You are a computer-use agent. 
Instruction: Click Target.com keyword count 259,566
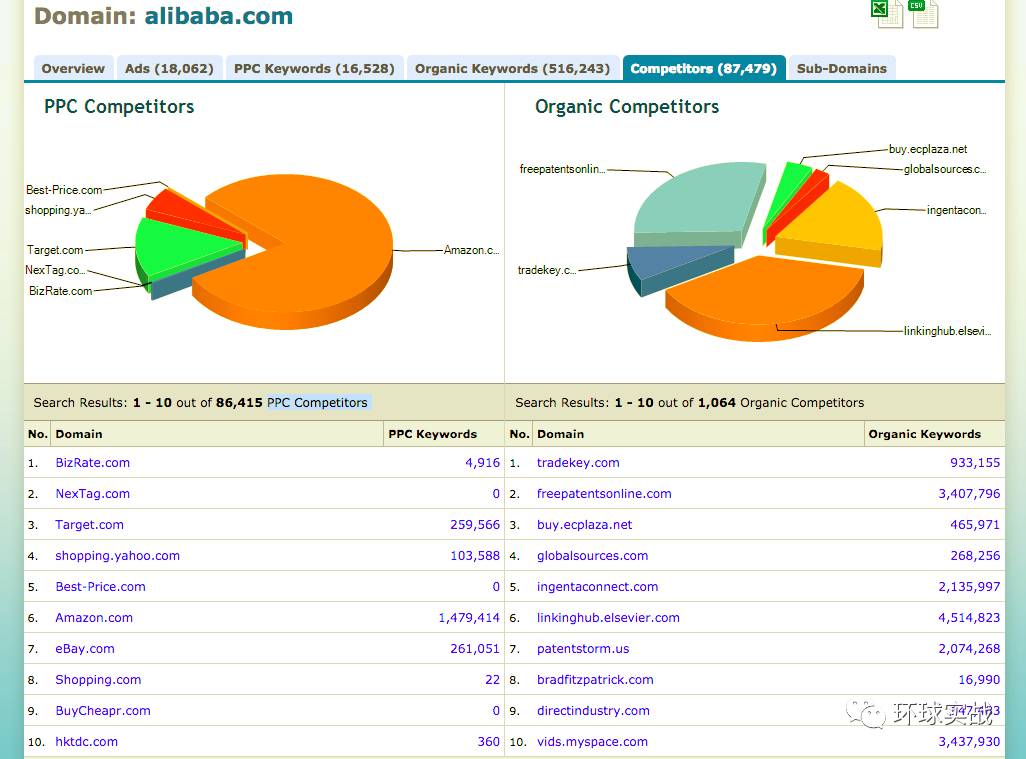(474, 525)
